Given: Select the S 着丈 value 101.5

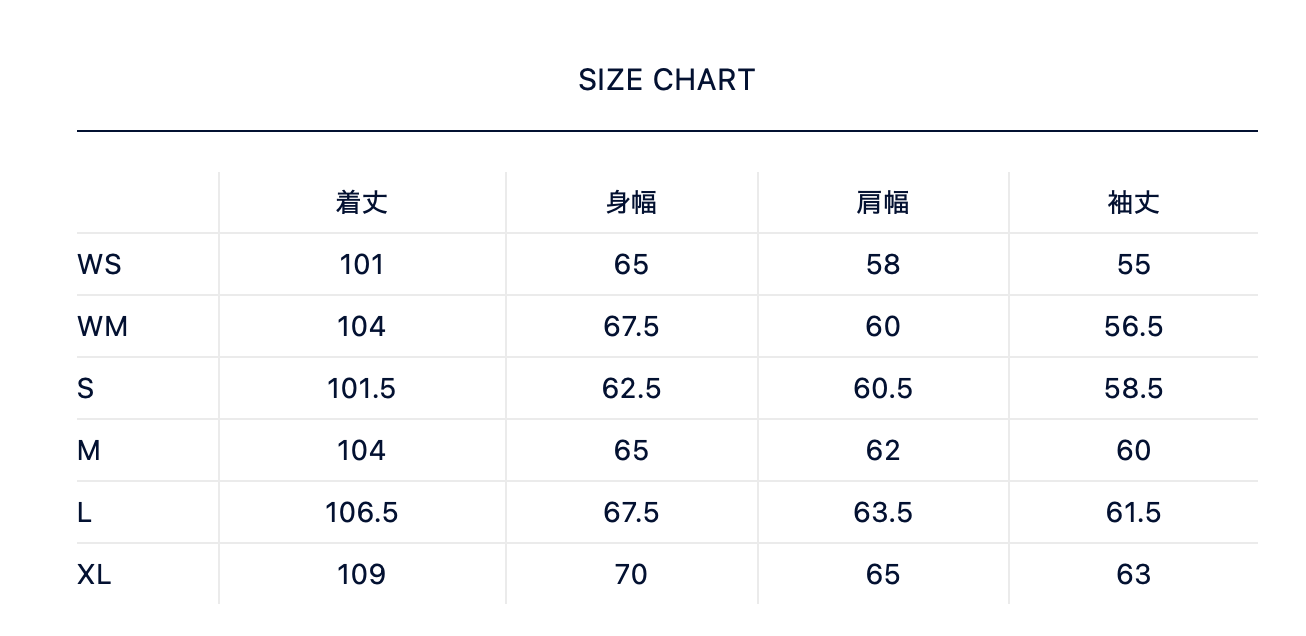Looking at the screenshot, I should click(x=361, y=389).
